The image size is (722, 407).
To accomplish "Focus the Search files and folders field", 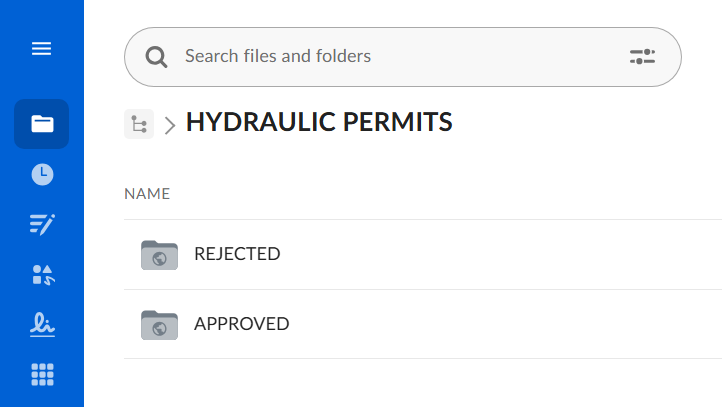I will (x=400, y=56).
